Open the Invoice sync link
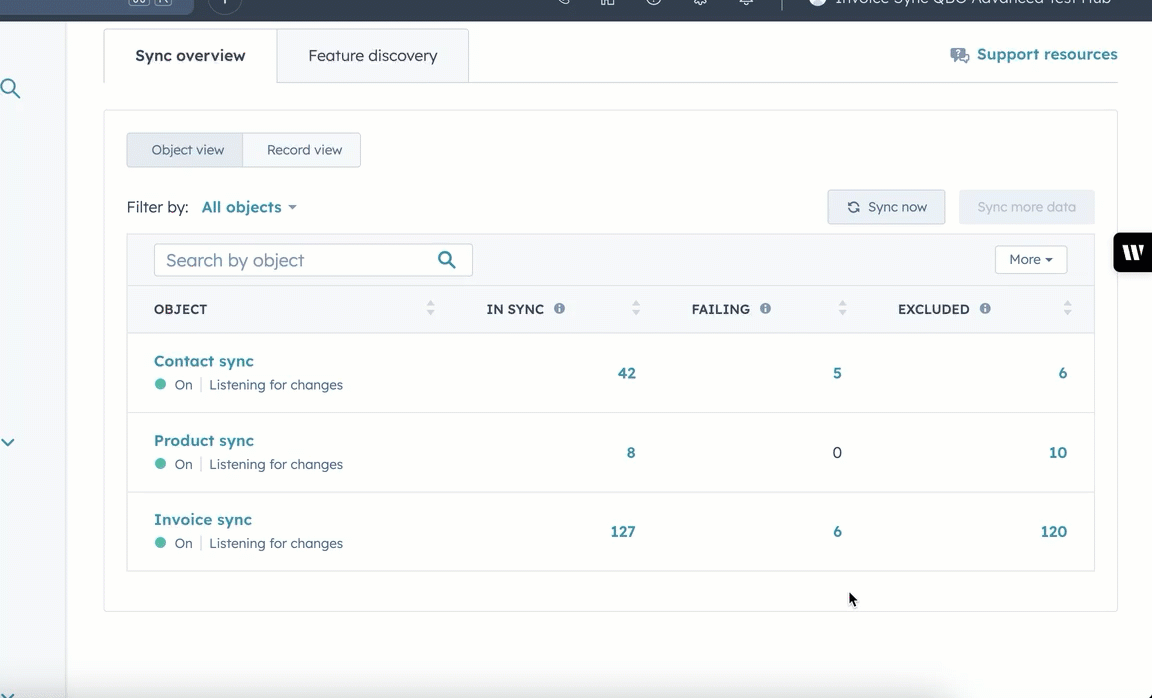Image resolution: width=1152 pixels, height=698 pixels. [203, 519]
